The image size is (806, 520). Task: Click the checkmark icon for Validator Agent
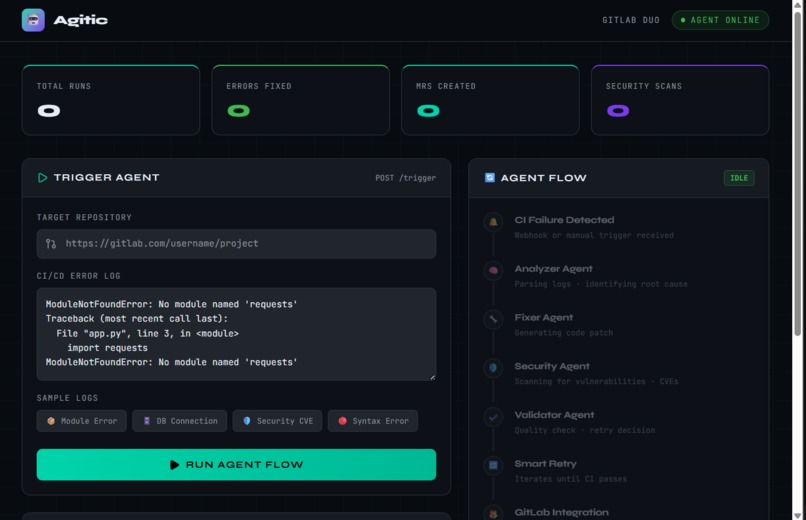tap(493, 417)
